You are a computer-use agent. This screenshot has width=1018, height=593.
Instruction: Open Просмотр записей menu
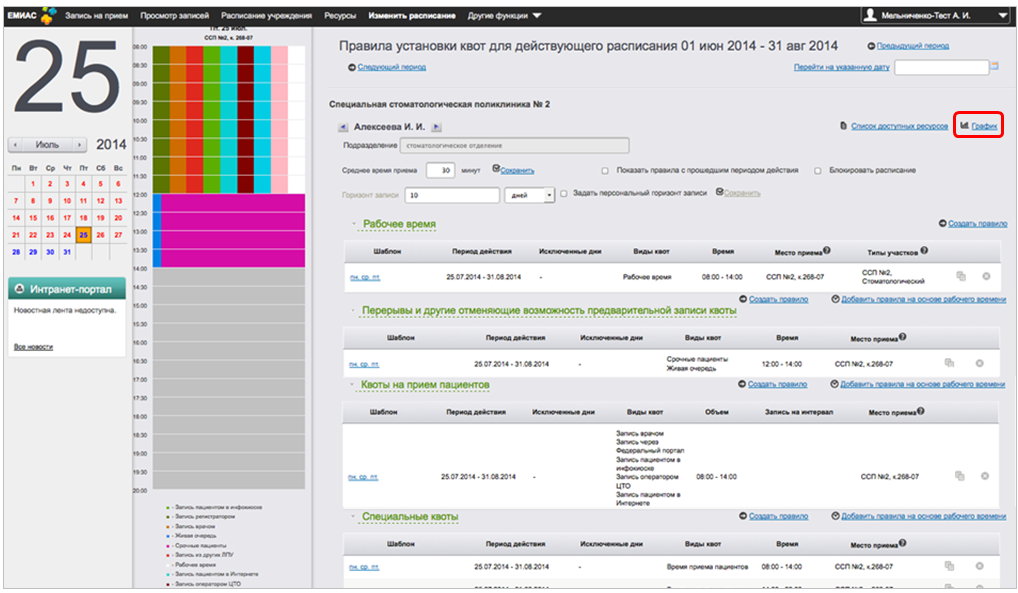175,16
